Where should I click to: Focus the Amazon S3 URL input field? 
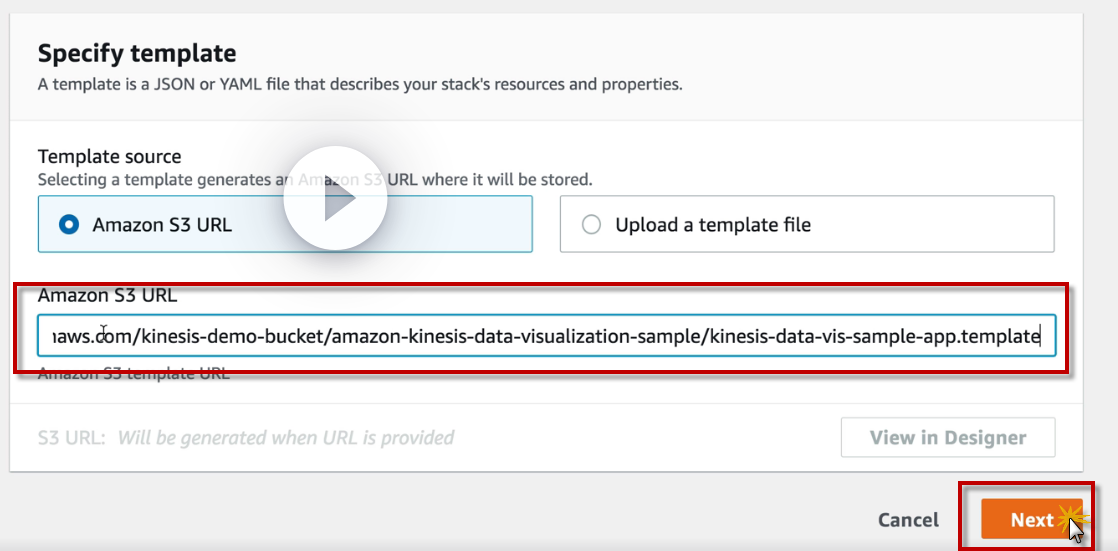pos(540,336)
